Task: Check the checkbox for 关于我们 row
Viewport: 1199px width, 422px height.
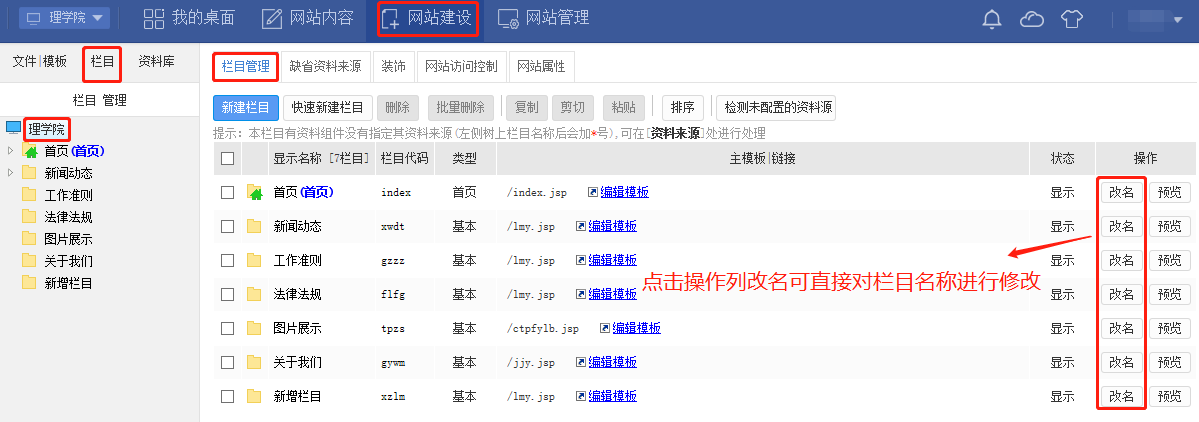Action: [x=228, y=362]
